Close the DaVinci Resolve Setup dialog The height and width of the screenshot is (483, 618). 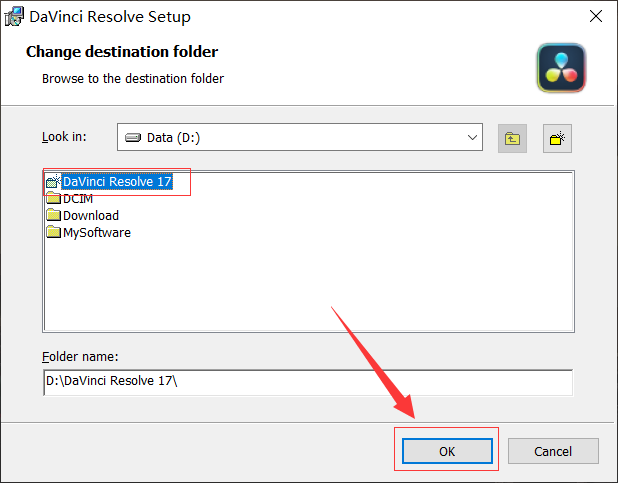point(595,16)
